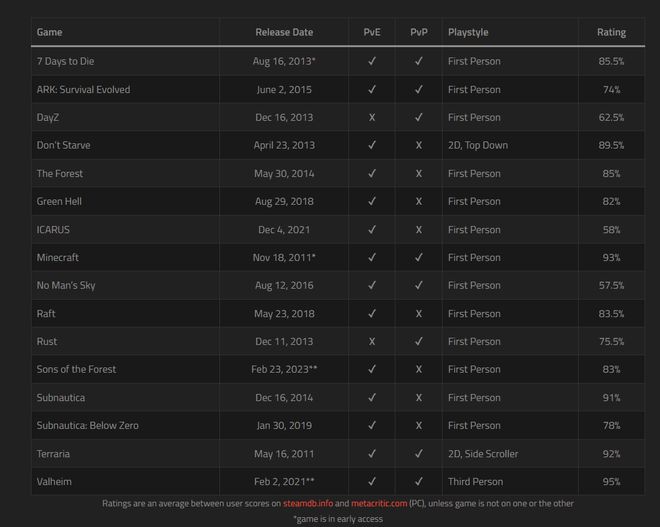Select the ARK: Survival Evolved game name

(x=83, y=90)
